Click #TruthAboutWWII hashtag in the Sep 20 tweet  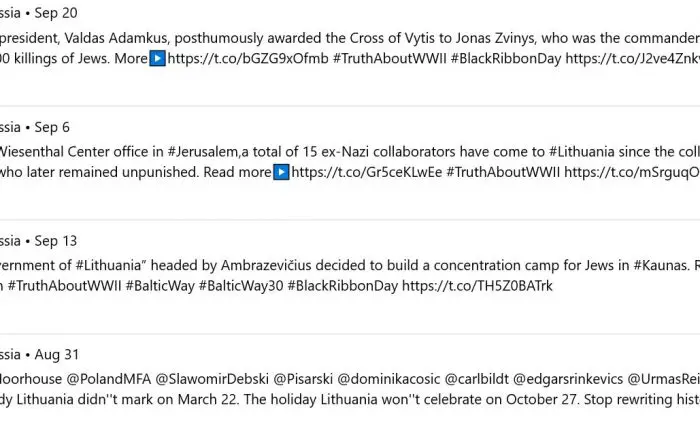390,58
